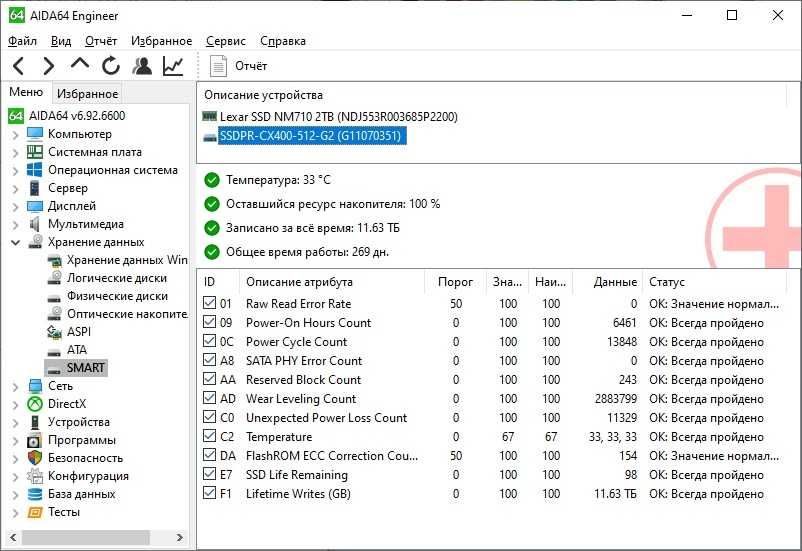802x551 pixels.
Task: Click the Компьютер monitor icon
Action: [x=35, y=134]
